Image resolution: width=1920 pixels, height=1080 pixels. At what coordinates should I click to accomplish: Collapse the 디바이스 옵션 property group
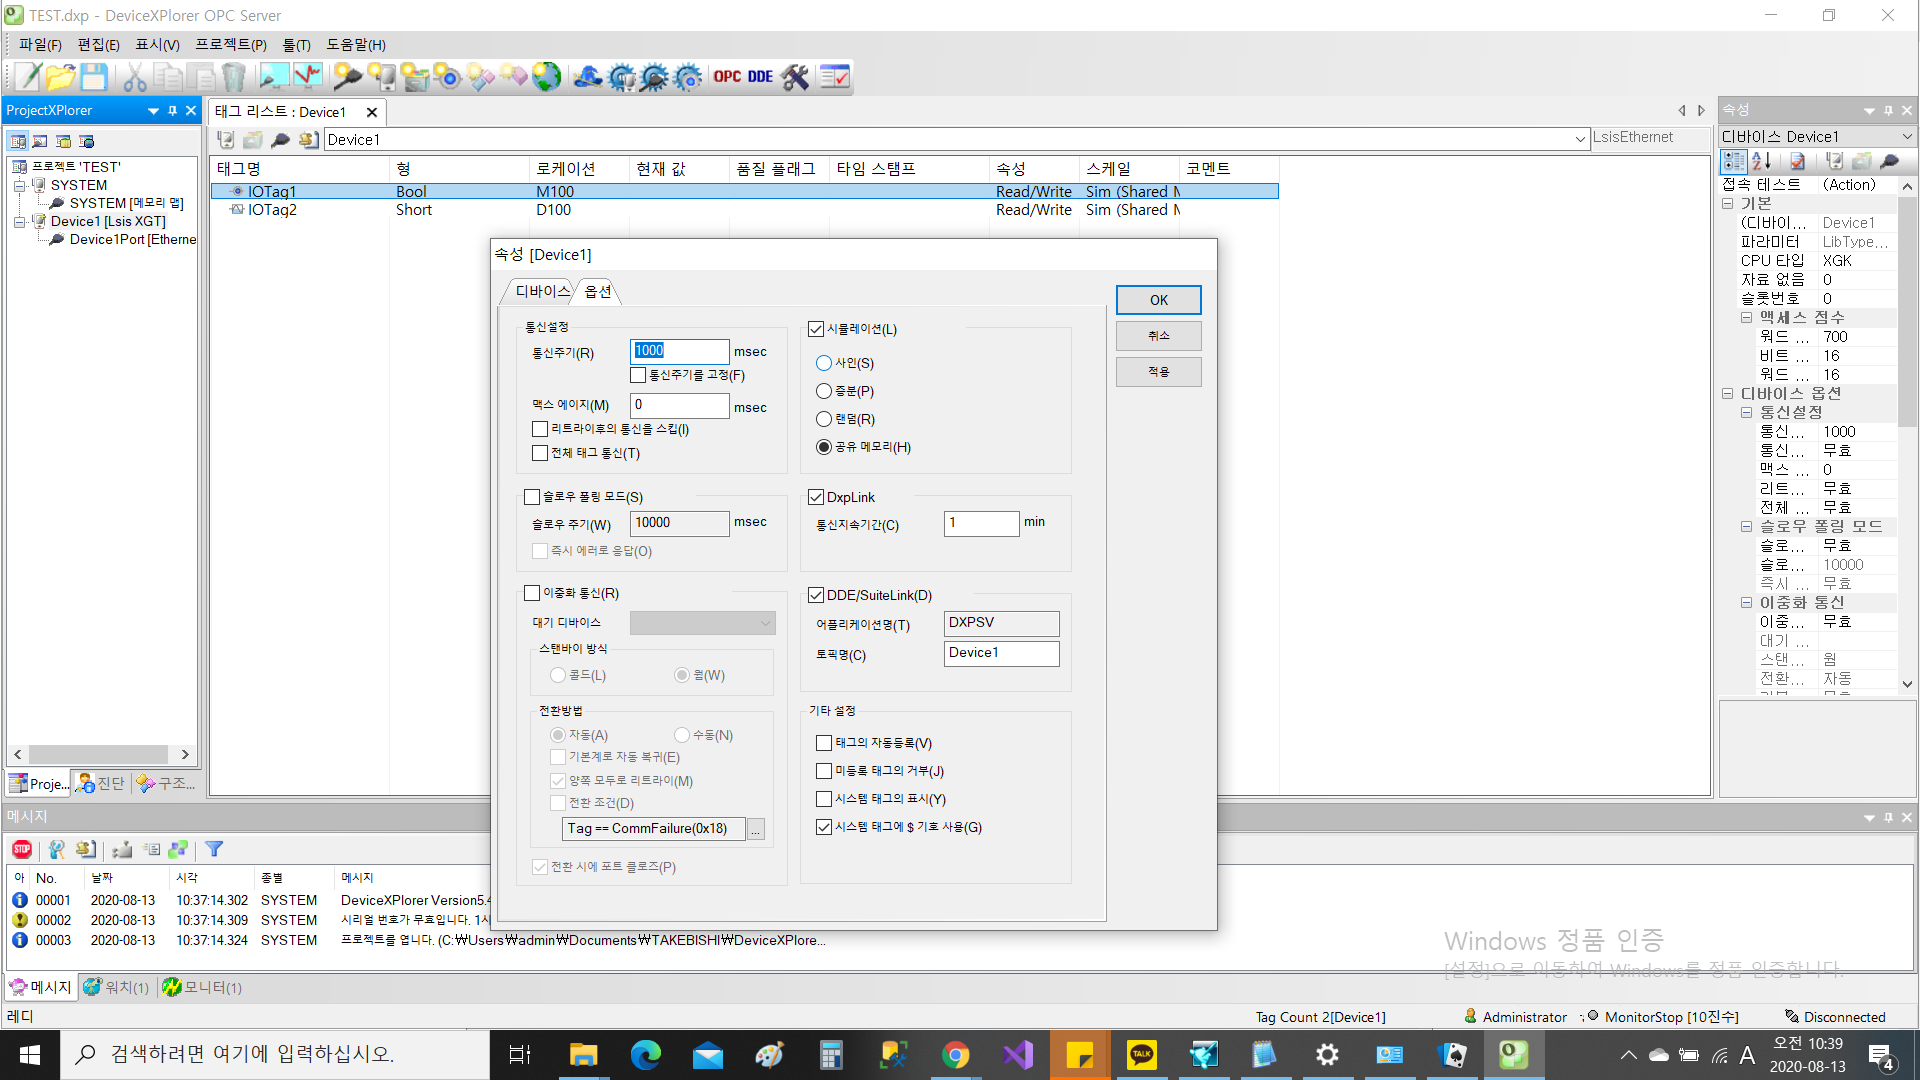point(1727,394)
